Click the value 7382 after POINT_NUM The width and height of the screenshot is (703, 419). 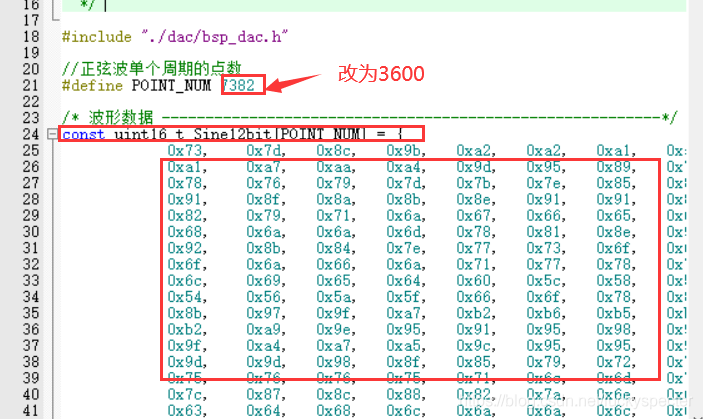[245, 86]
